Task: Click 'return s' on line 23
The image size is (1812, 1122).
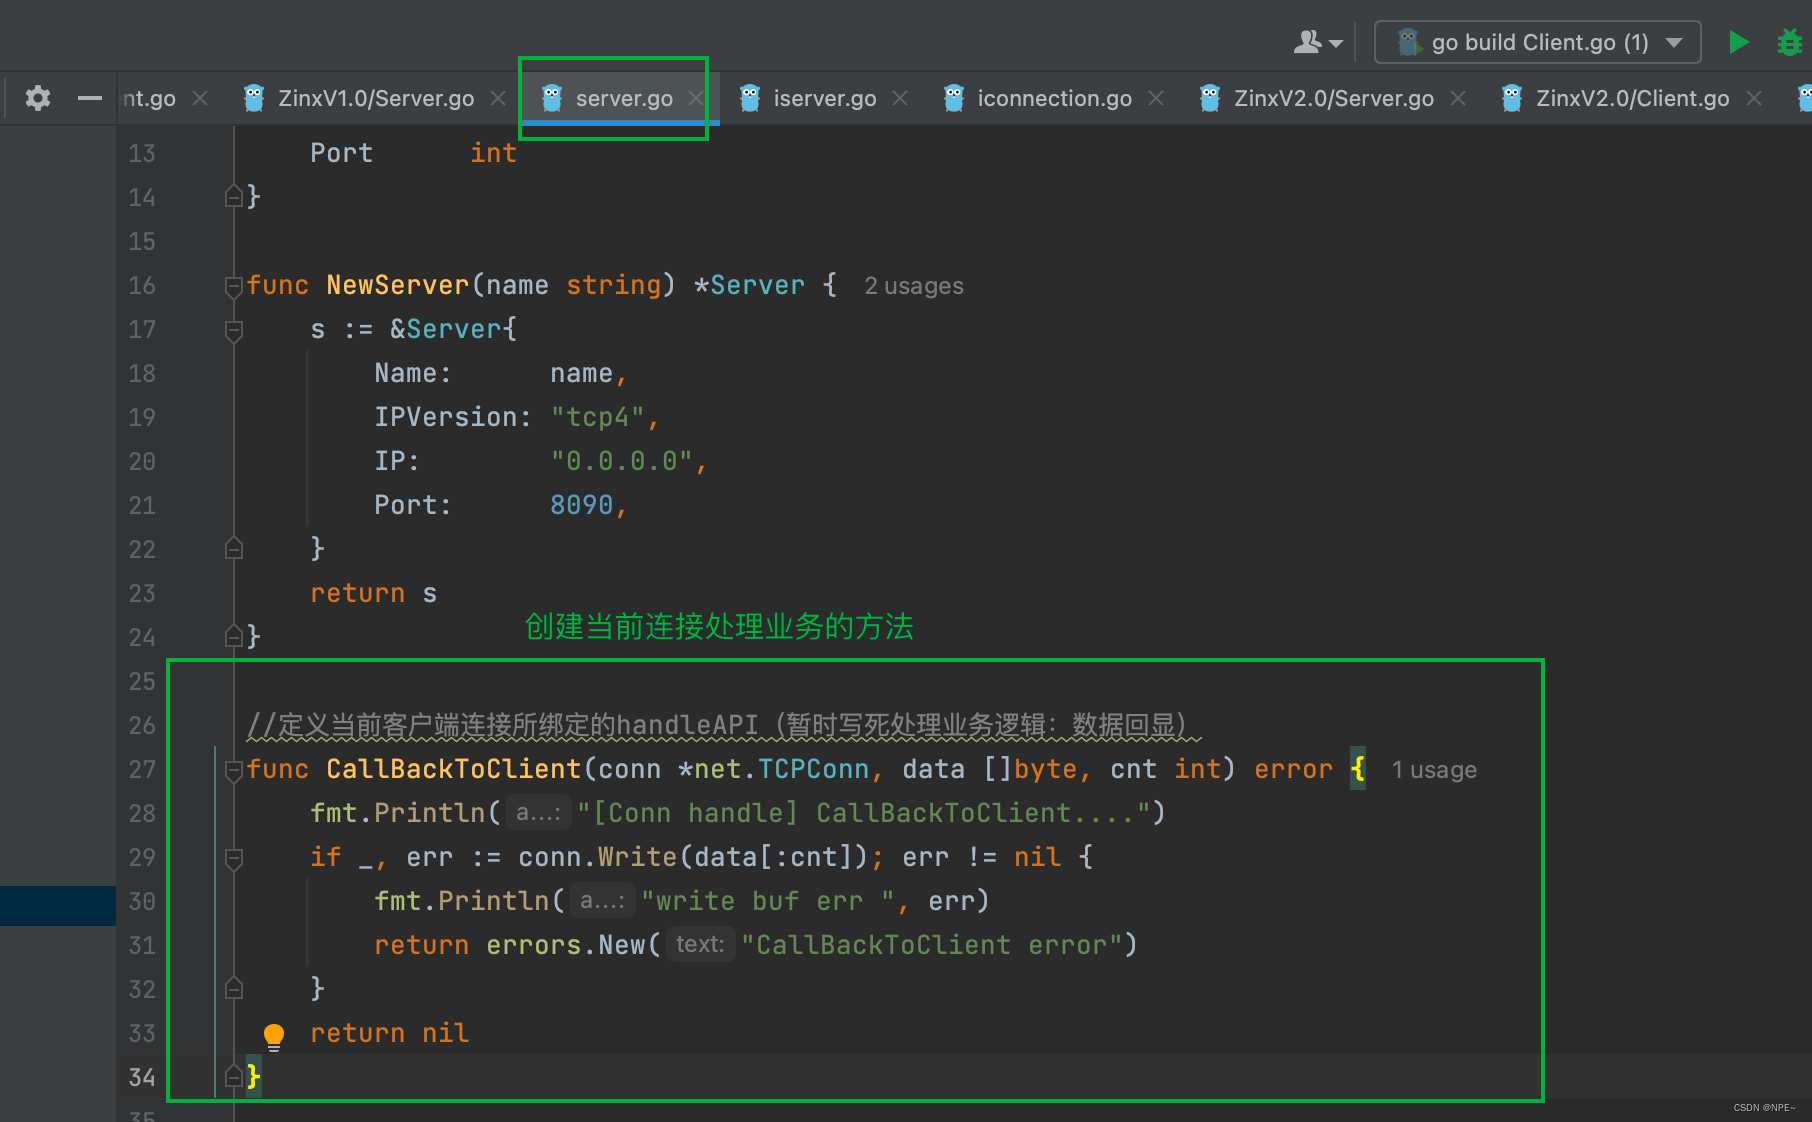Action: [x=374, y=593]
